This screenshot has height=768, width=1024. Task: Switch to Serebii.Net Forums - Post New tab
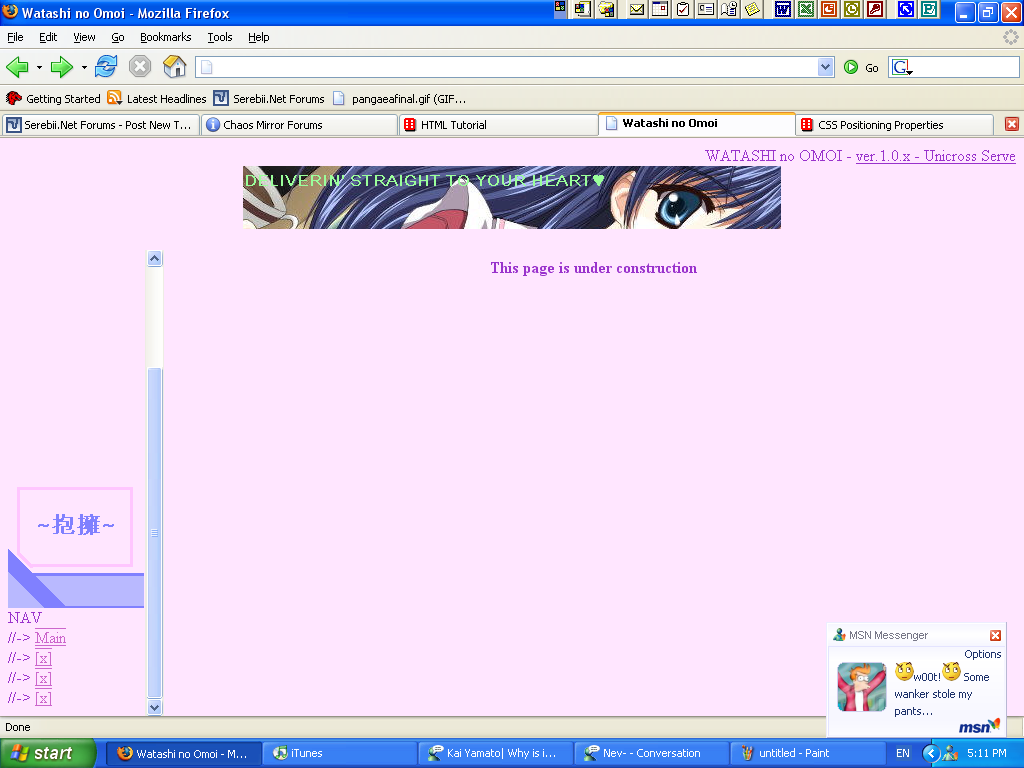[x=100, y=125]
